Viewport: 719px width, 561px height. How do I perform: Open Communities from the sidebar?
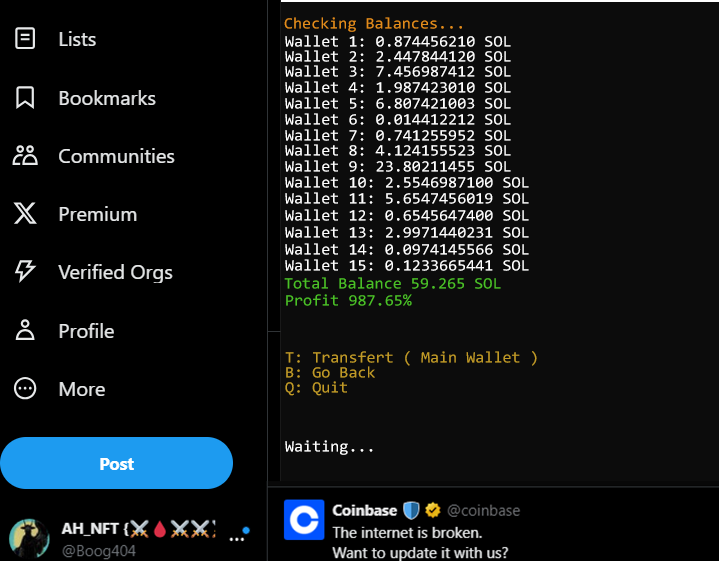pos(116,156)
